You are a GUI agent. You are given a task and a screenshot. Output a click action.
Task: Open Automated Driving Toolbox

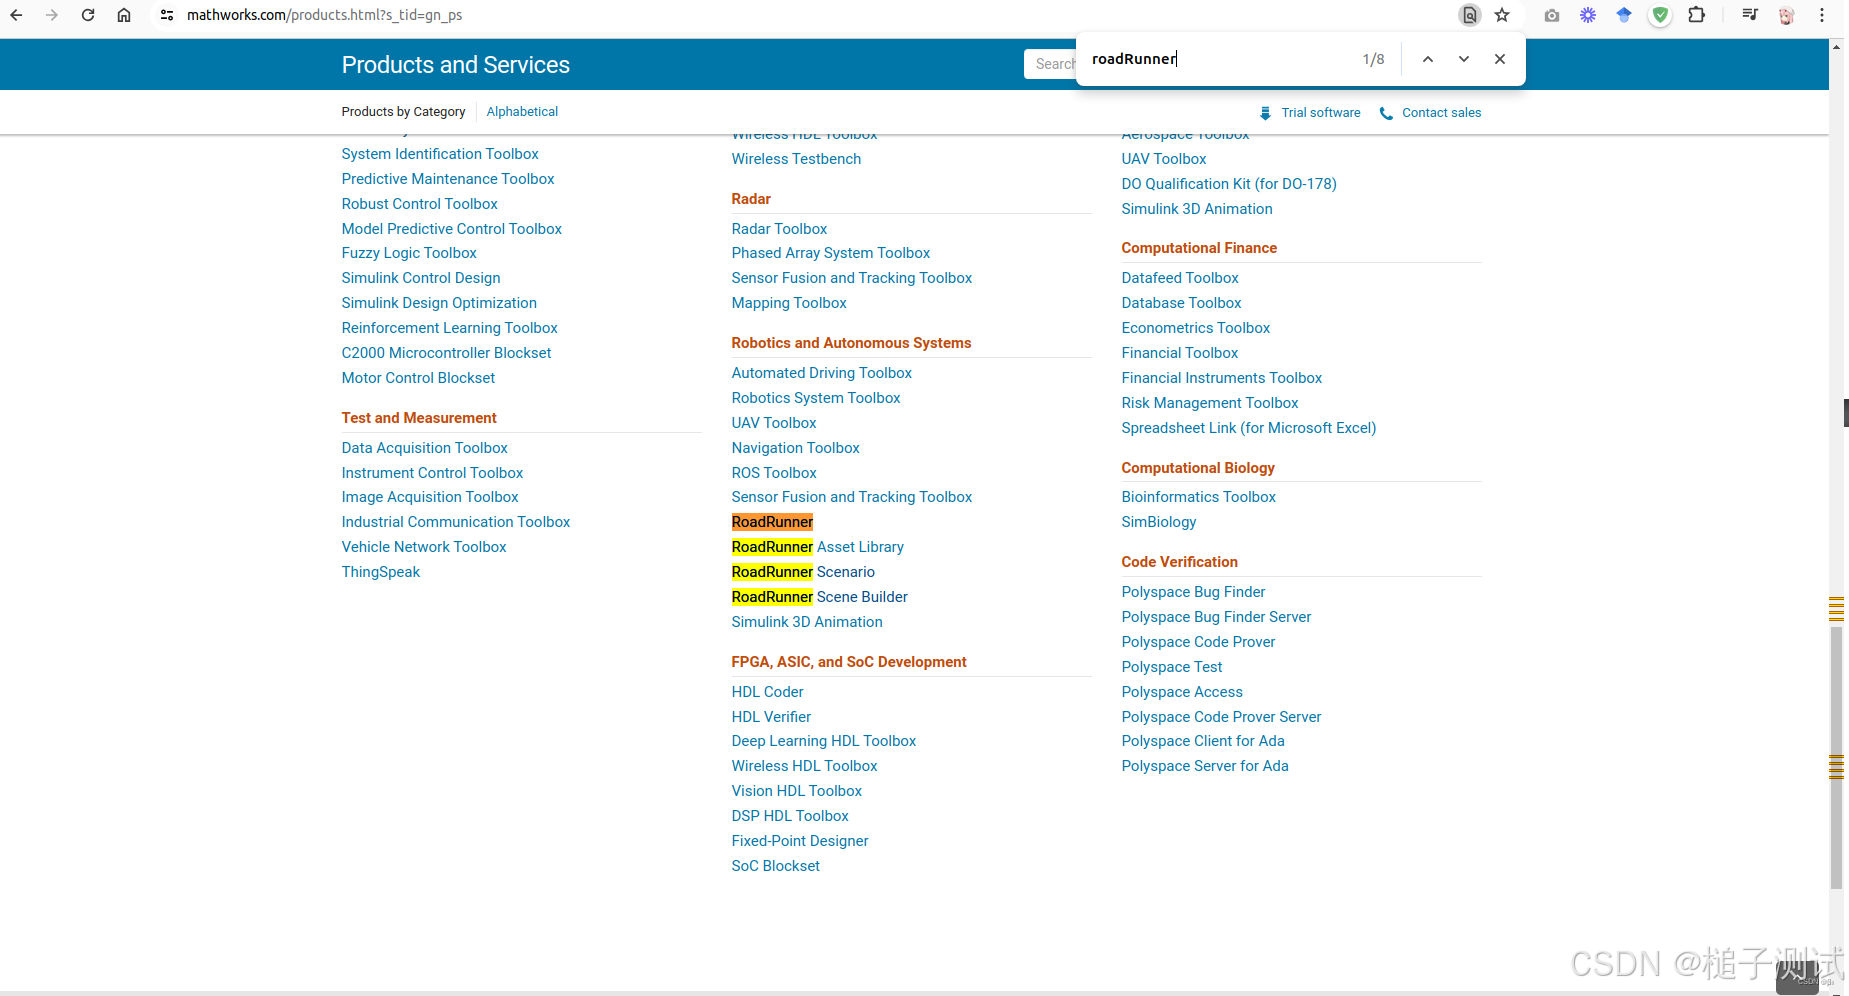(x=821, y=373)
